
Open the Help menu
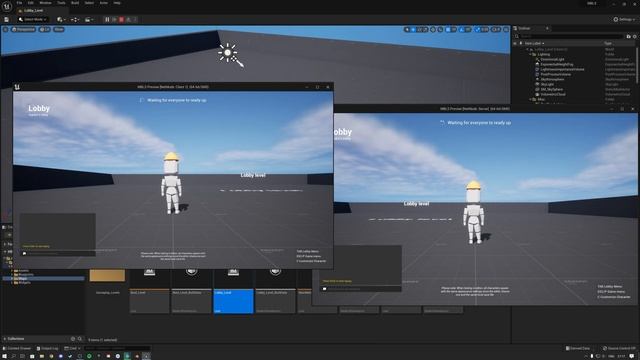pyautogui.click(x=117, y=3)
